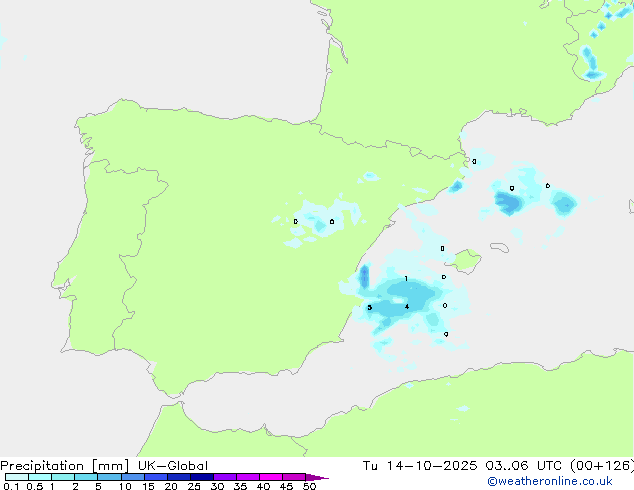Pick the pale cyan 0.1–0.5 mm legend swatch
634x490 pixels.
(x=15, y=478)
